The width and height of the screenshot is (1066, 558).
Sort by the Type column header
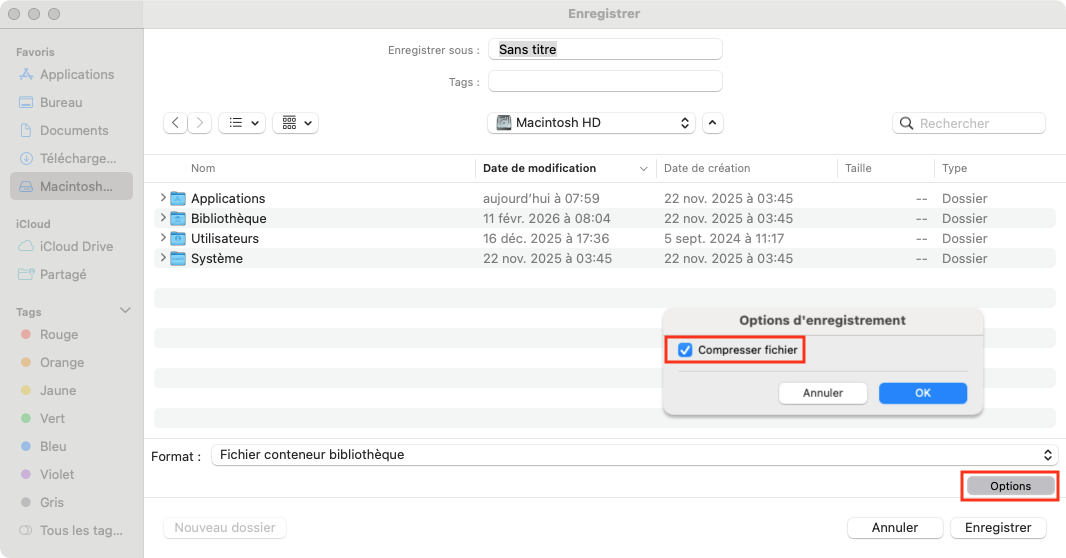tap(955, 169)
